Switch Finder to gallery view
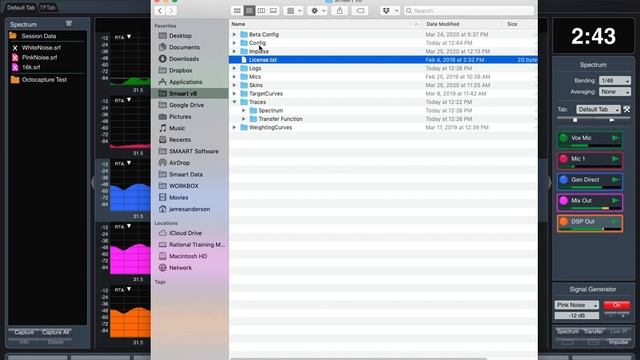 tap(273, 11)
